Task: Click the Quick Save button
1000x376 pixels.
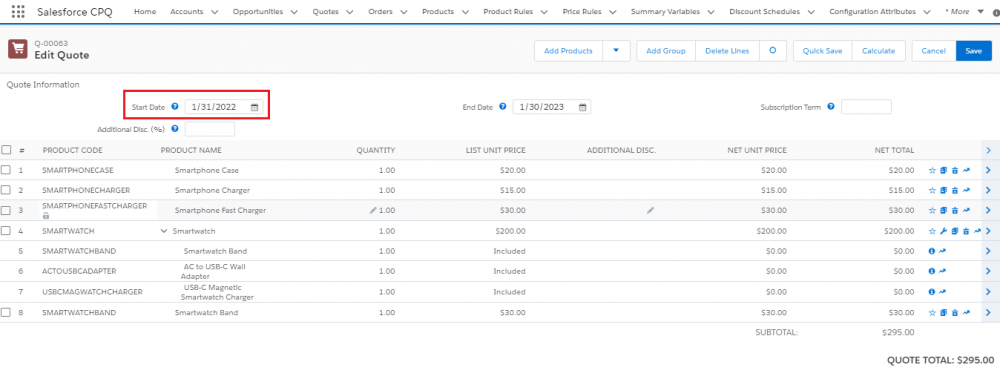Action: click(x=822, y=51)
